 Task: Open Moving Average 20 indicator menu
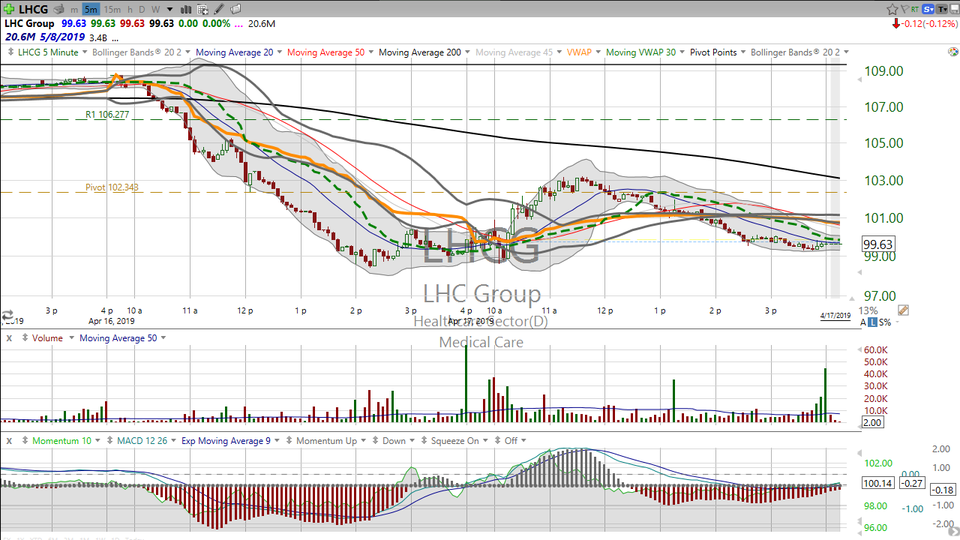pyautogui.click(x=239, y=53)
